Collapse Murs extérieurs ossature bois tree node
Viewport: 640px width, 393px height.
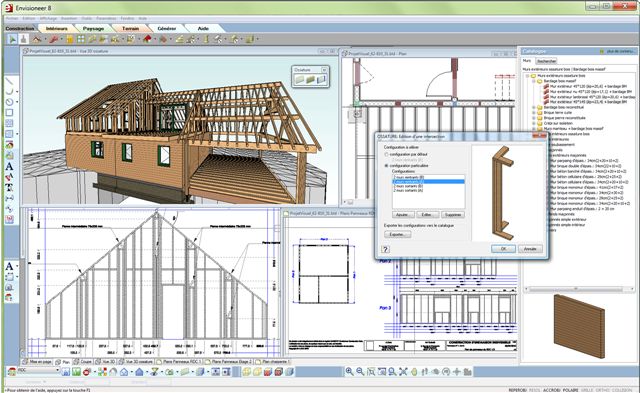coord(528,76)
